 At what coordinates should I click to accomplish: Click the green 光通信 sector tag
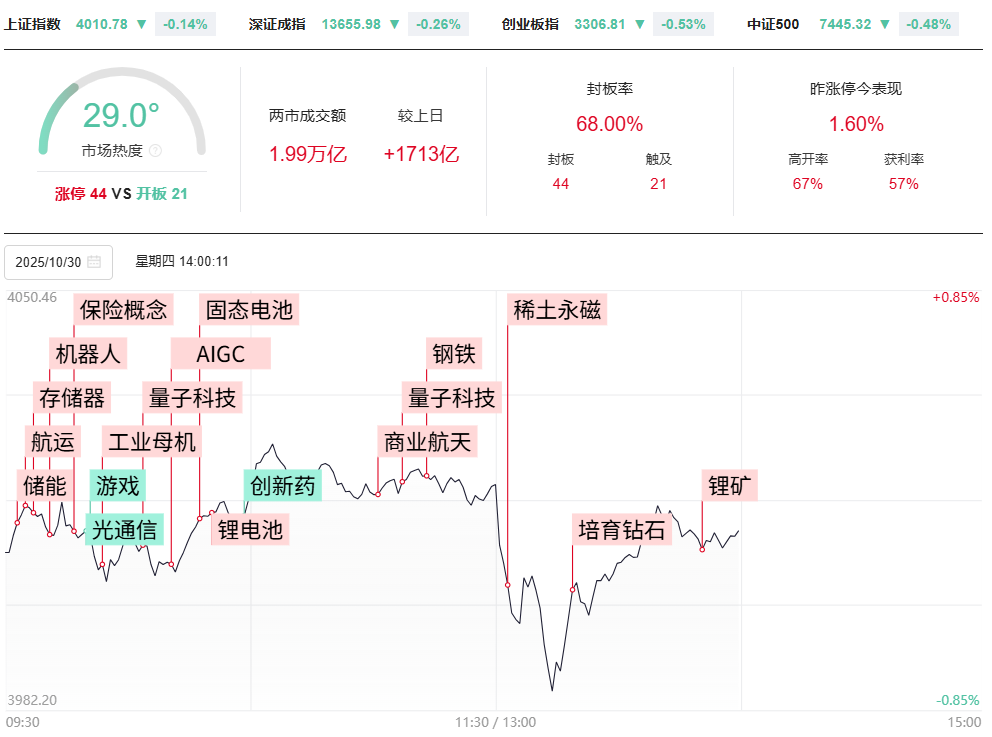pyautogui.click(x=125, y=530)
